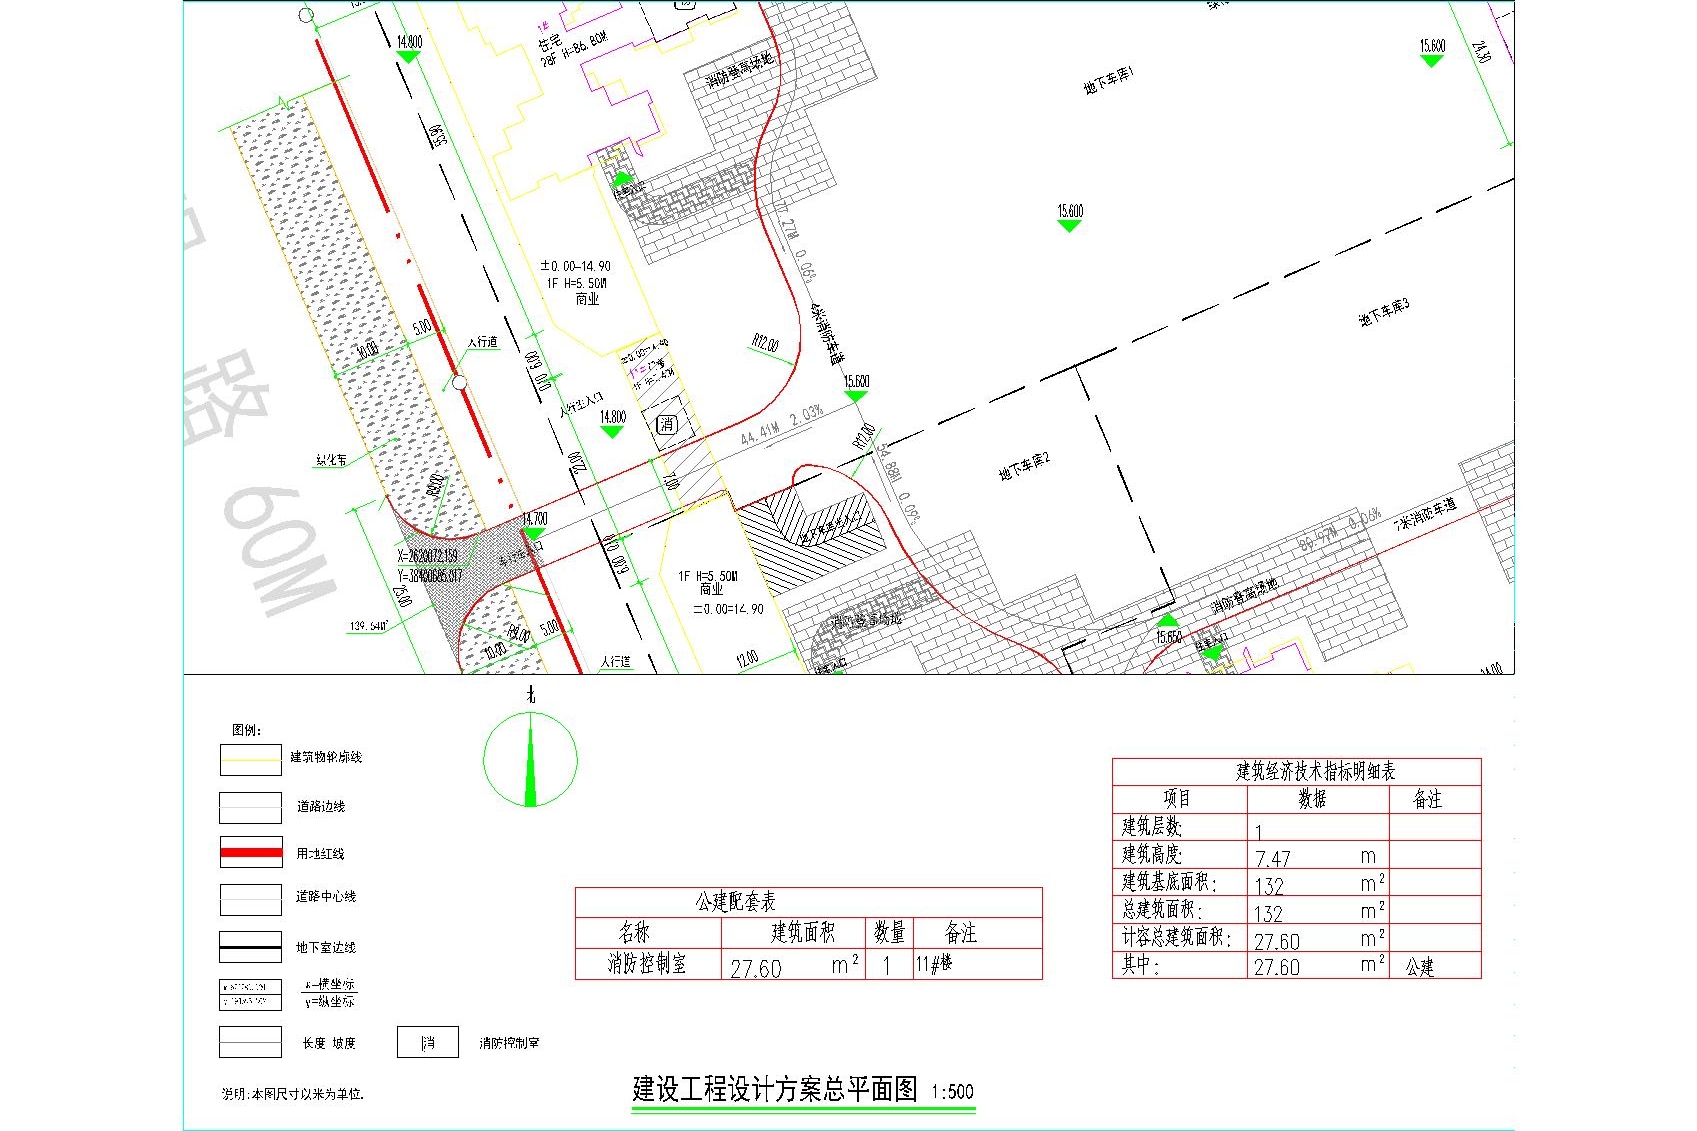Select the 消防控制室 legend symbol box
This screenshot has width=1697, height=1131.
pyautogui.click(x=428, y=1042)
